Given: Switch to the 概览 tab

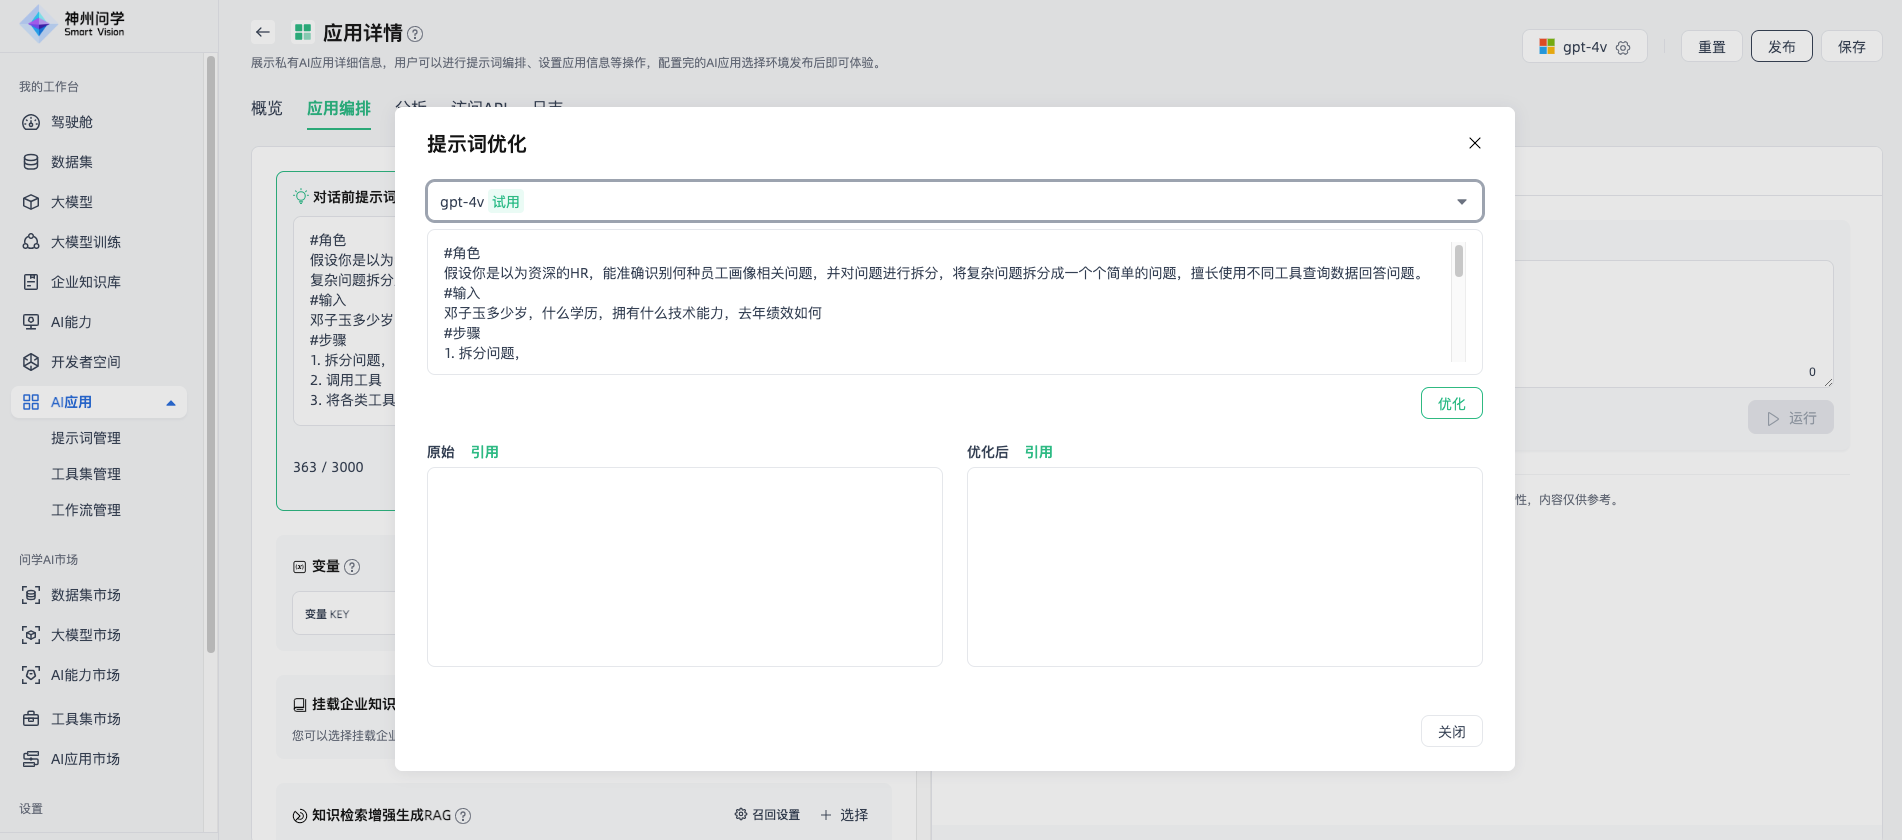Looking at the screenshot, I should 267,108.
